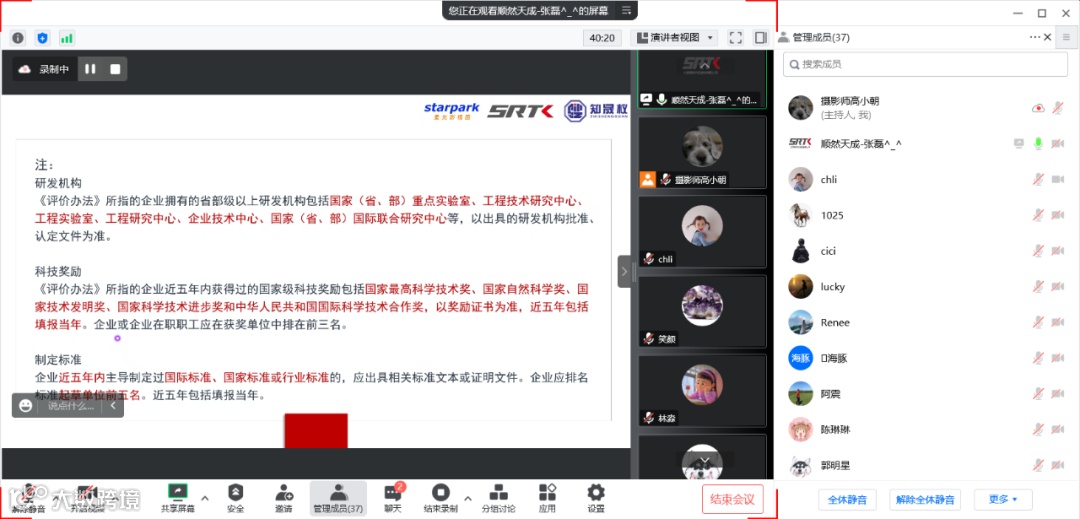
Task: Expand recording options caret beside 结束录制
Action: 468,498
